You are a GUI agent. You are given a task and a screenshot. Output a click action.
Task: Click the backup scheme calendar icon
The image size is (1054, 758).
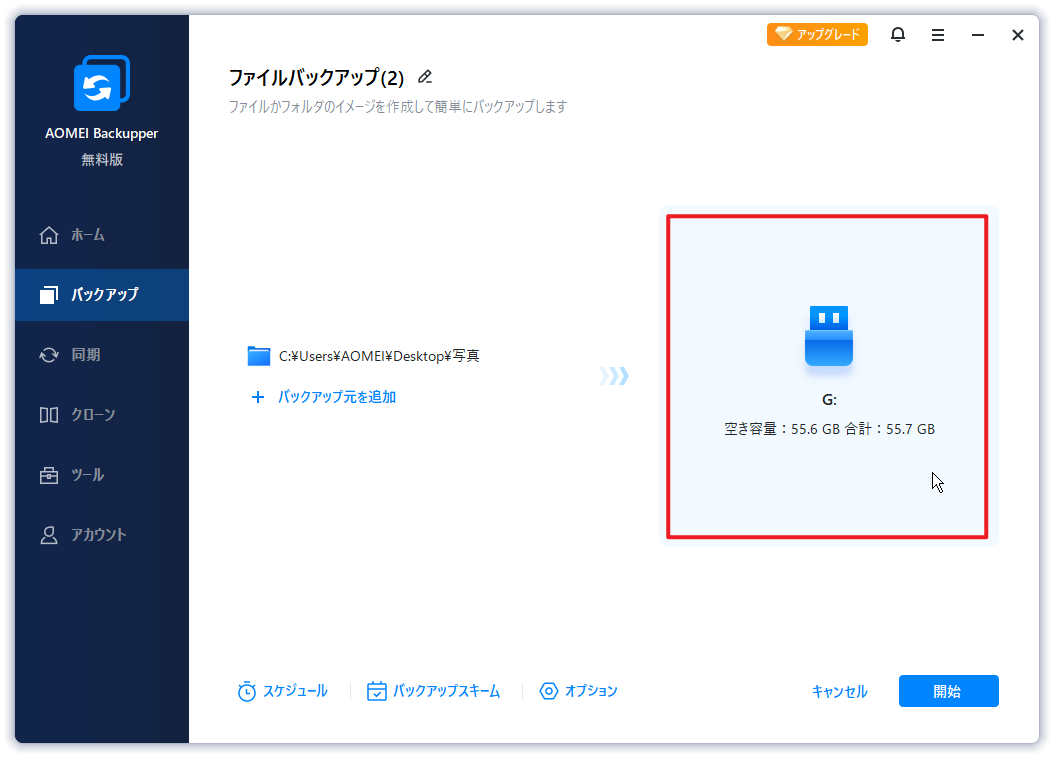pyautogui.click(x=376, y=691)
